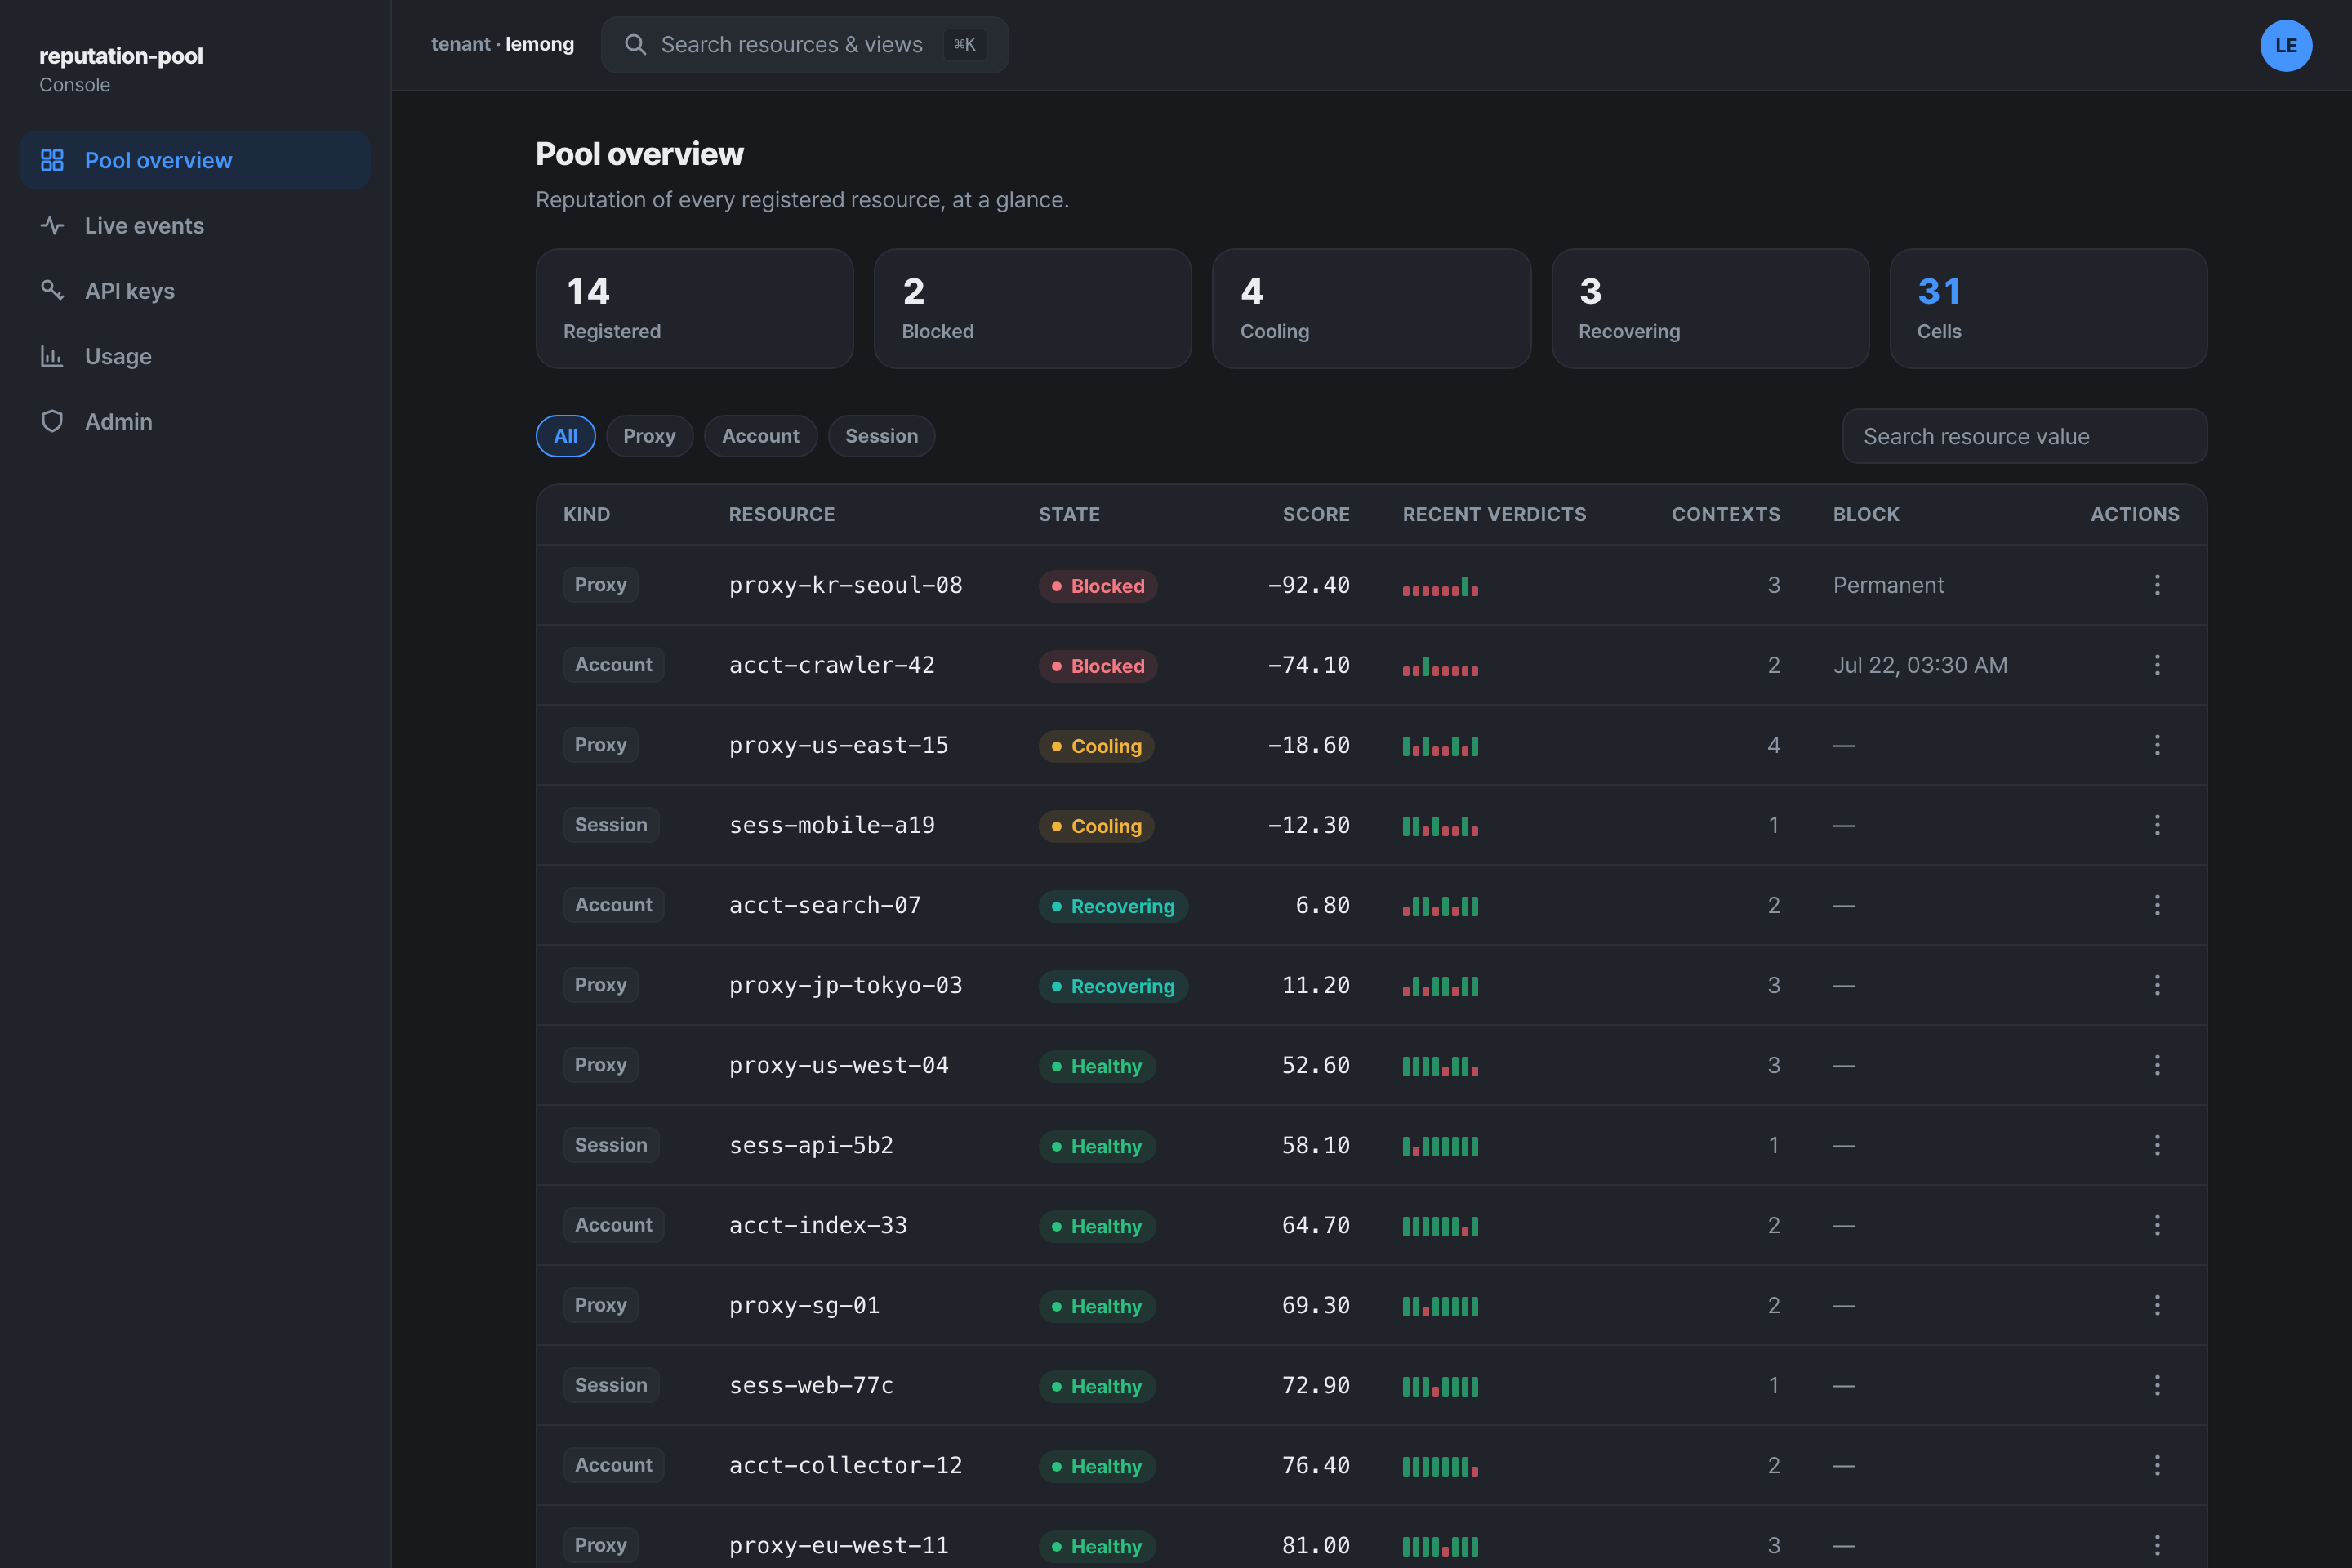This screenshot has width=2352, height=1568.
Task: Open actions menu for acct-search-07
Action: point(2157,905)
